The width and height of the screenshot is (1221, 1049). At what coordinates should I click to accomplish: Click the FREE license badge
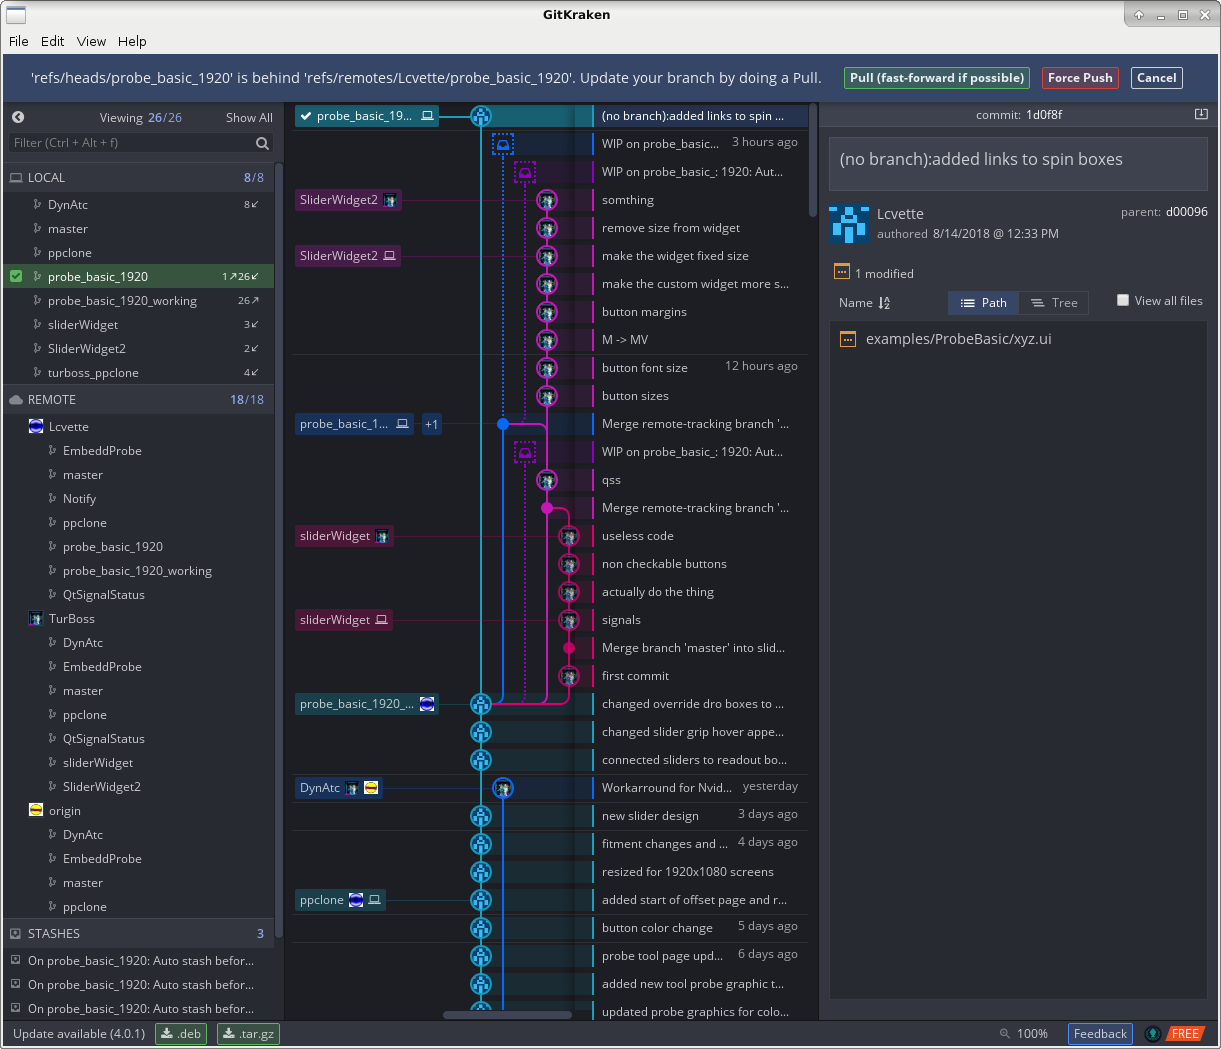[x=1185, y=1034]
